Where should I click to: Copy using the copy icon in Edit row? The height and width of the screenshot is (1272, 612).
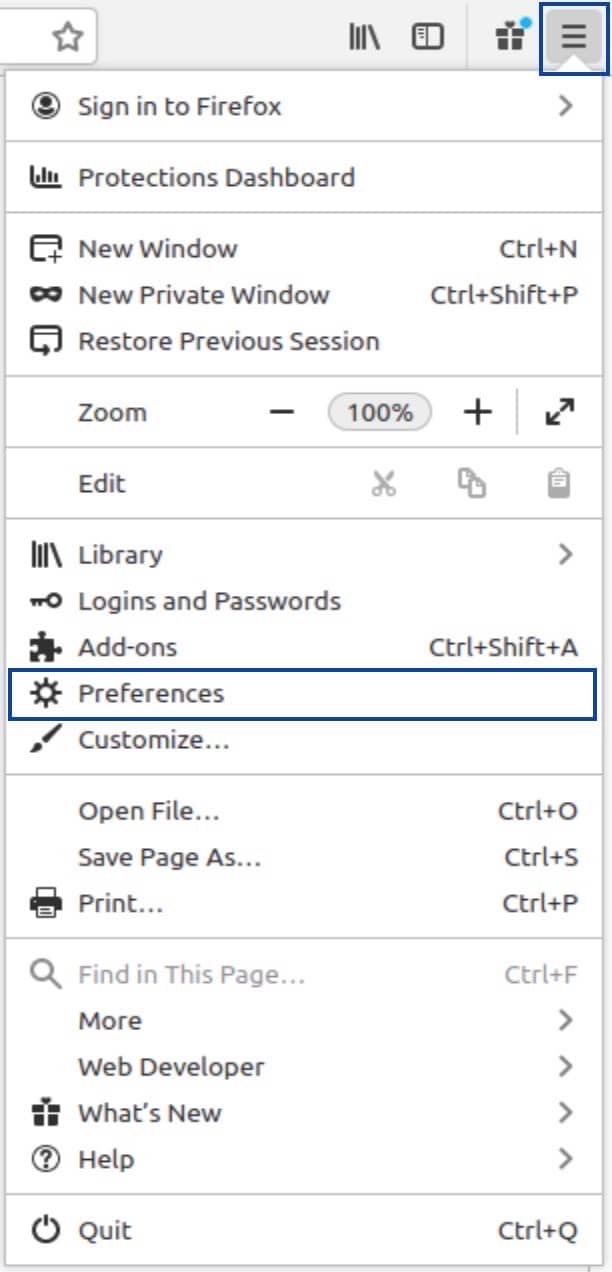pyautogui.click(x=472, y=483)
